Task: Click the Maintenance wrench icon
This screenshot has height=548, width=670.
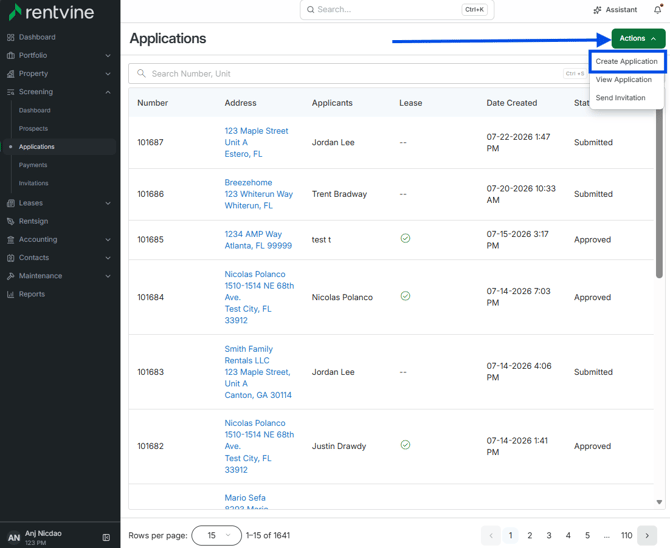Action: click(x=11, y=276)
